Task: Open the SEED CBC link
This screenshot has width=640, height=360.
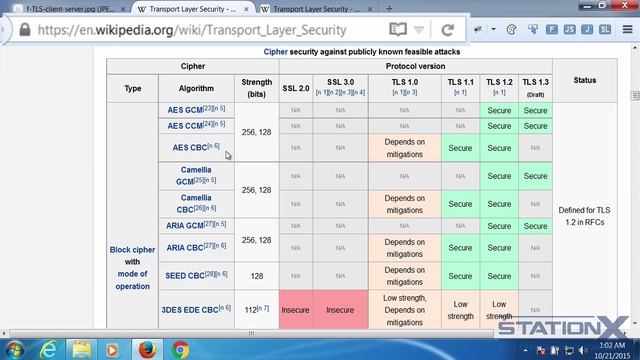Action: (x=184, y=276)
